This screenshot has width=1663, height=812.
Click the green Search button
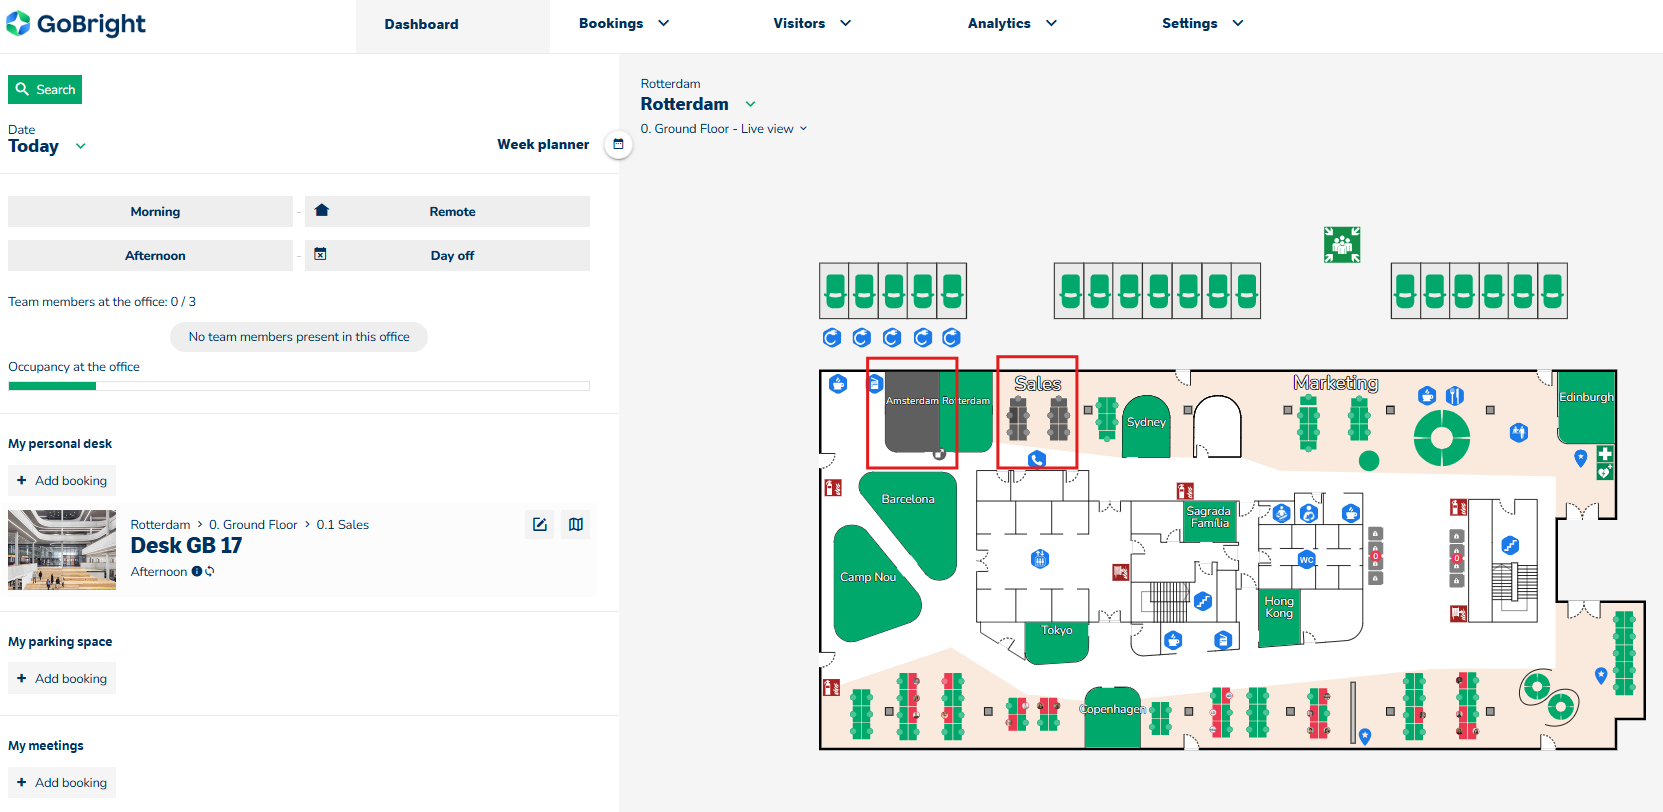[x=45, y=90]
